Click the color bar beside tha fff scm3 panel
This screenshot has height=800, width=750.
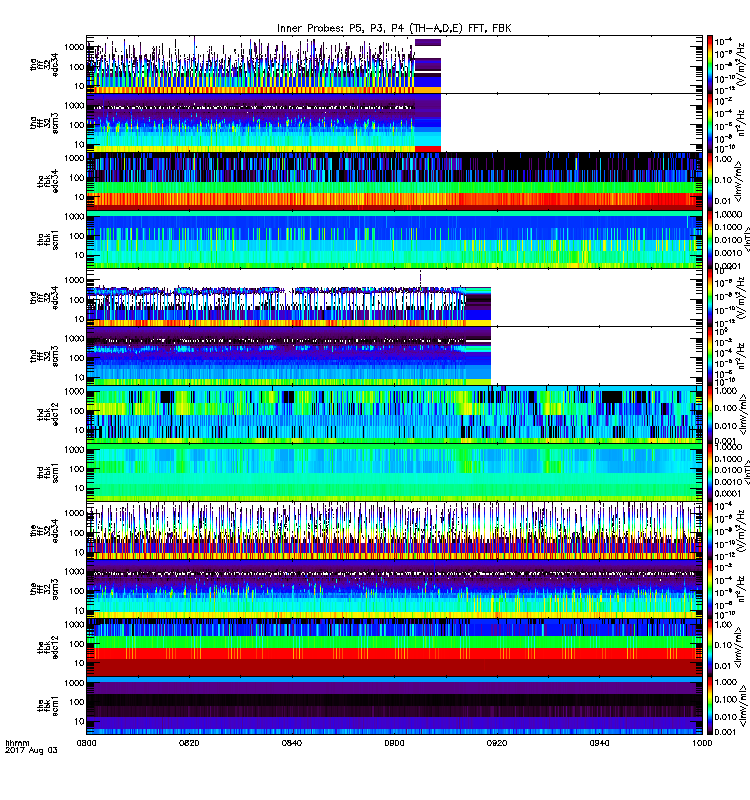pos(710,123)
